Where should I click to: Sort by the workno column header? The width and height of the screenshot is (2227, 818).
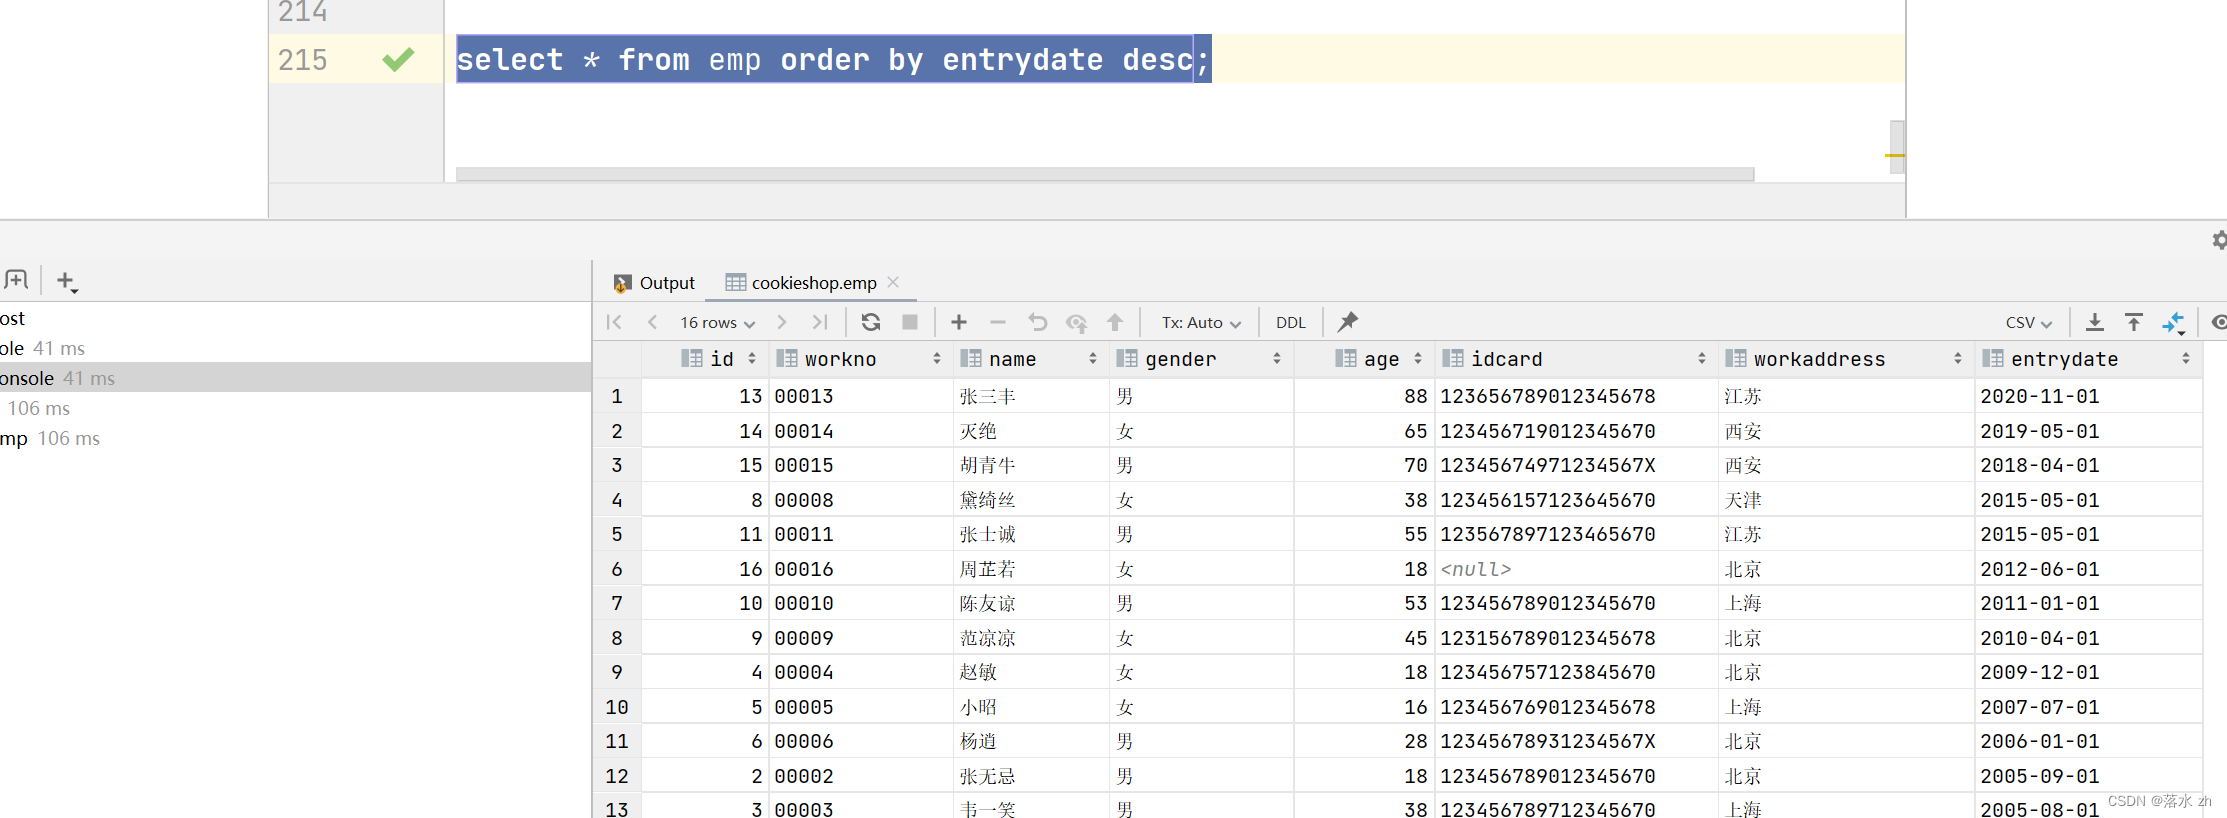click(x=861, y=359)
